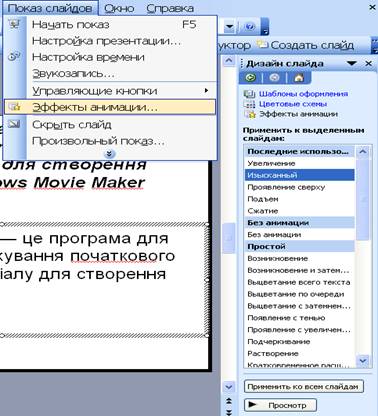Open Дизайн слайда task pane dropdown arrow
The height and width of the screenshot is (416, 378).
click(352, 63)
